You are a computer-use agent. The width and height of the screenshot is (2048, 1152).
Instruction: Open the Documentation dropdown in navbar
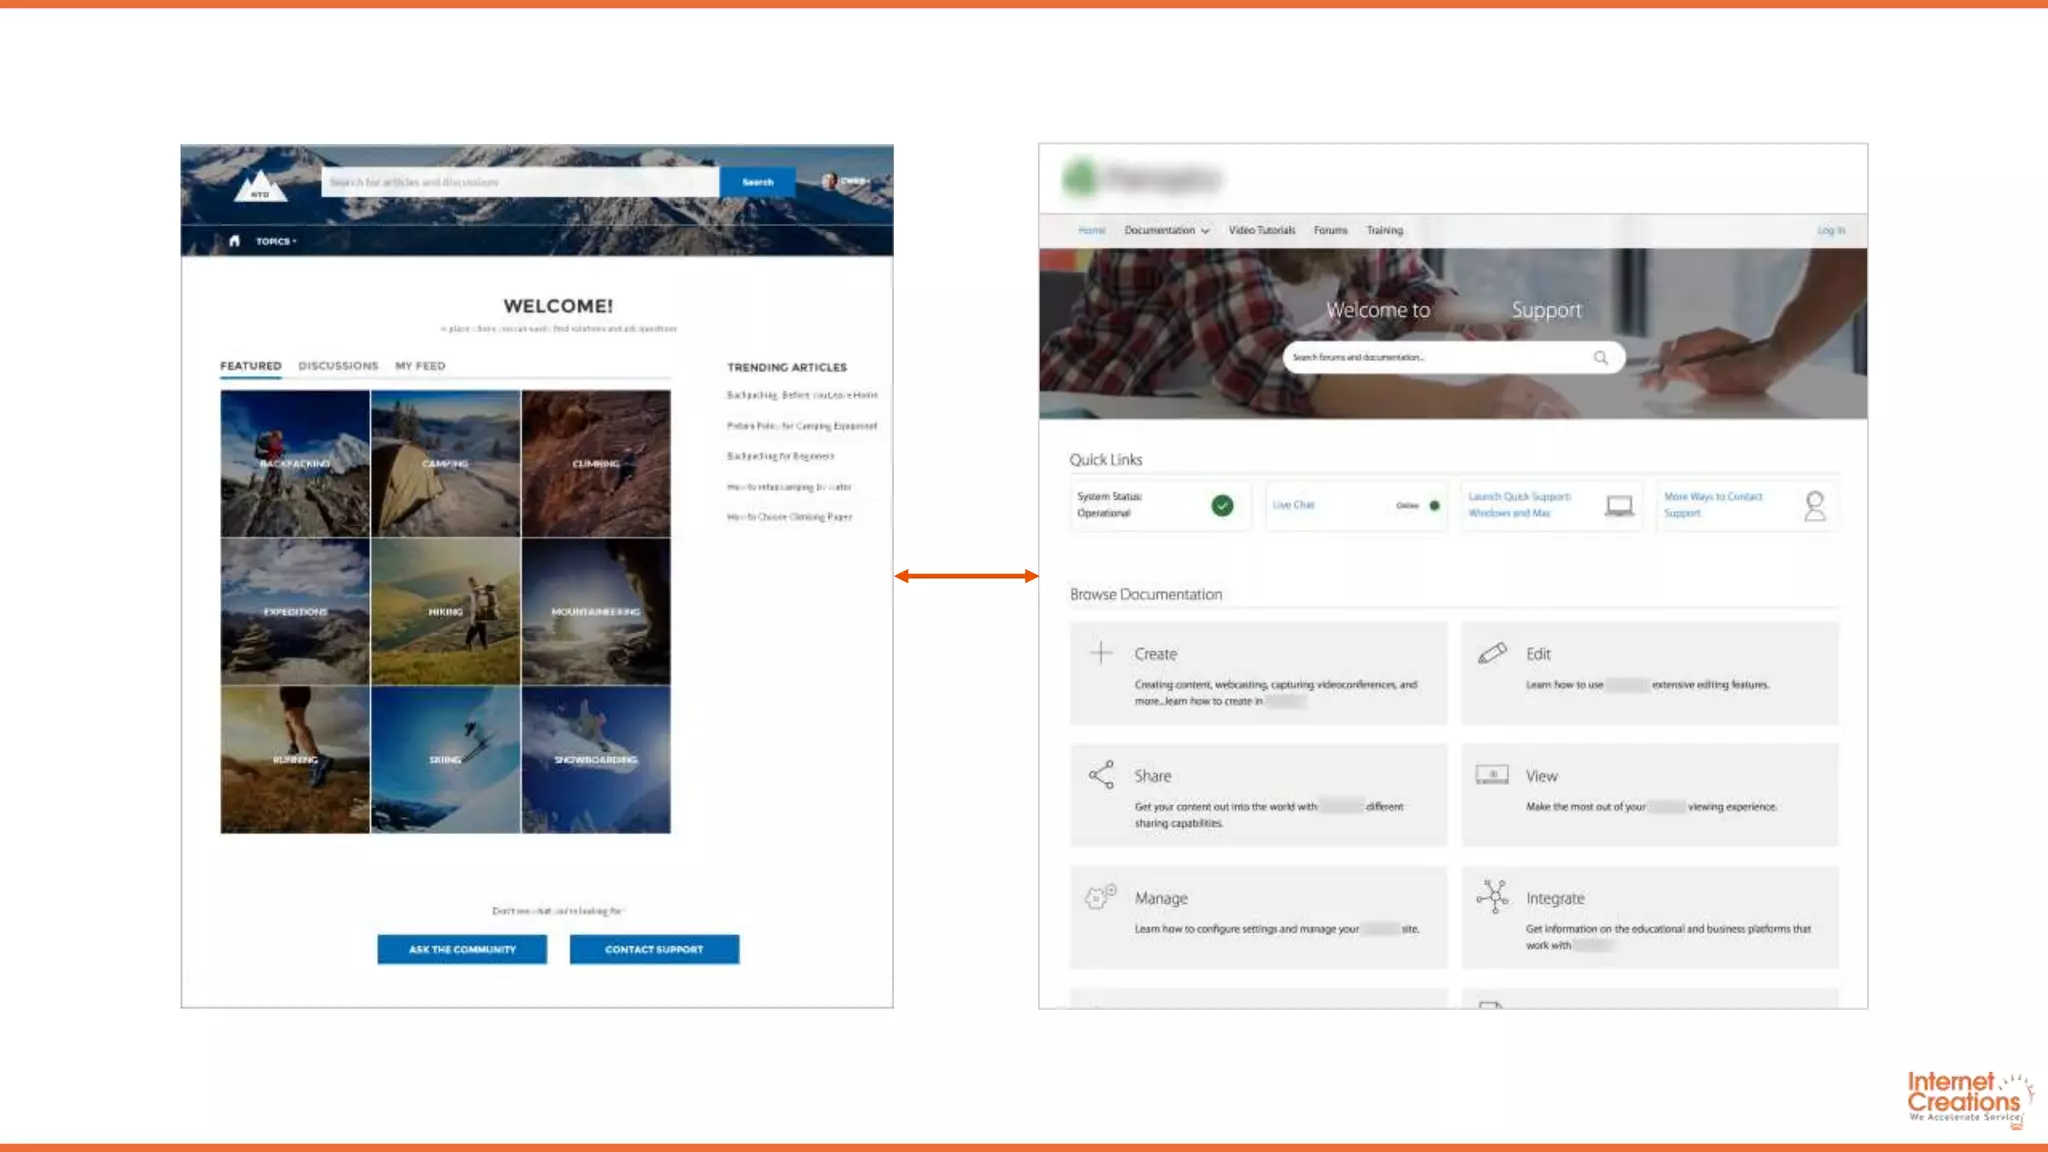click(x=1166, y=230)
